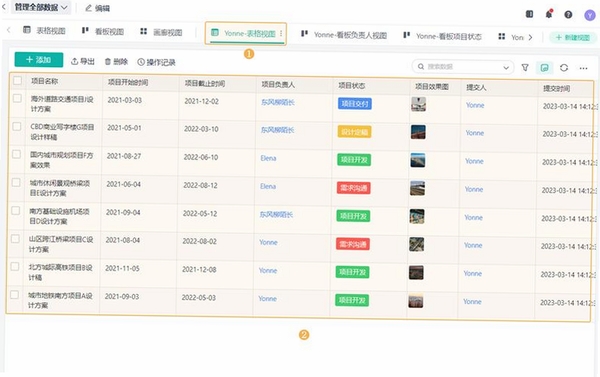Open the more options ellipsis
This screenshot has height=377, width=600.
(583, 69)
